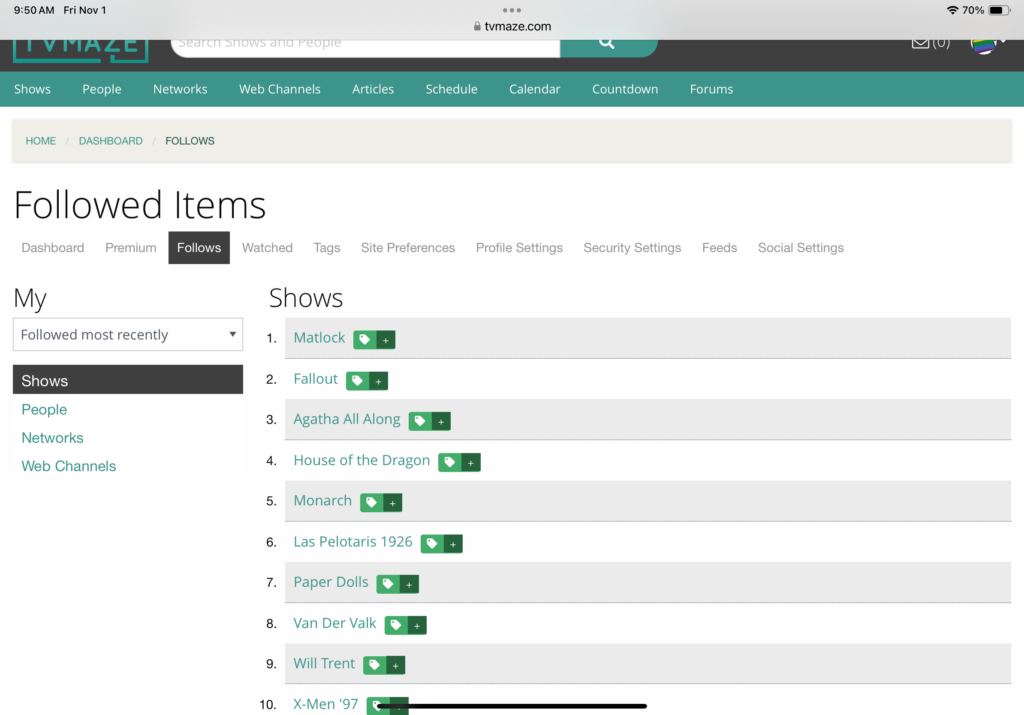Switch to the Tags tab
The image size is (1024, 715).
327,247
